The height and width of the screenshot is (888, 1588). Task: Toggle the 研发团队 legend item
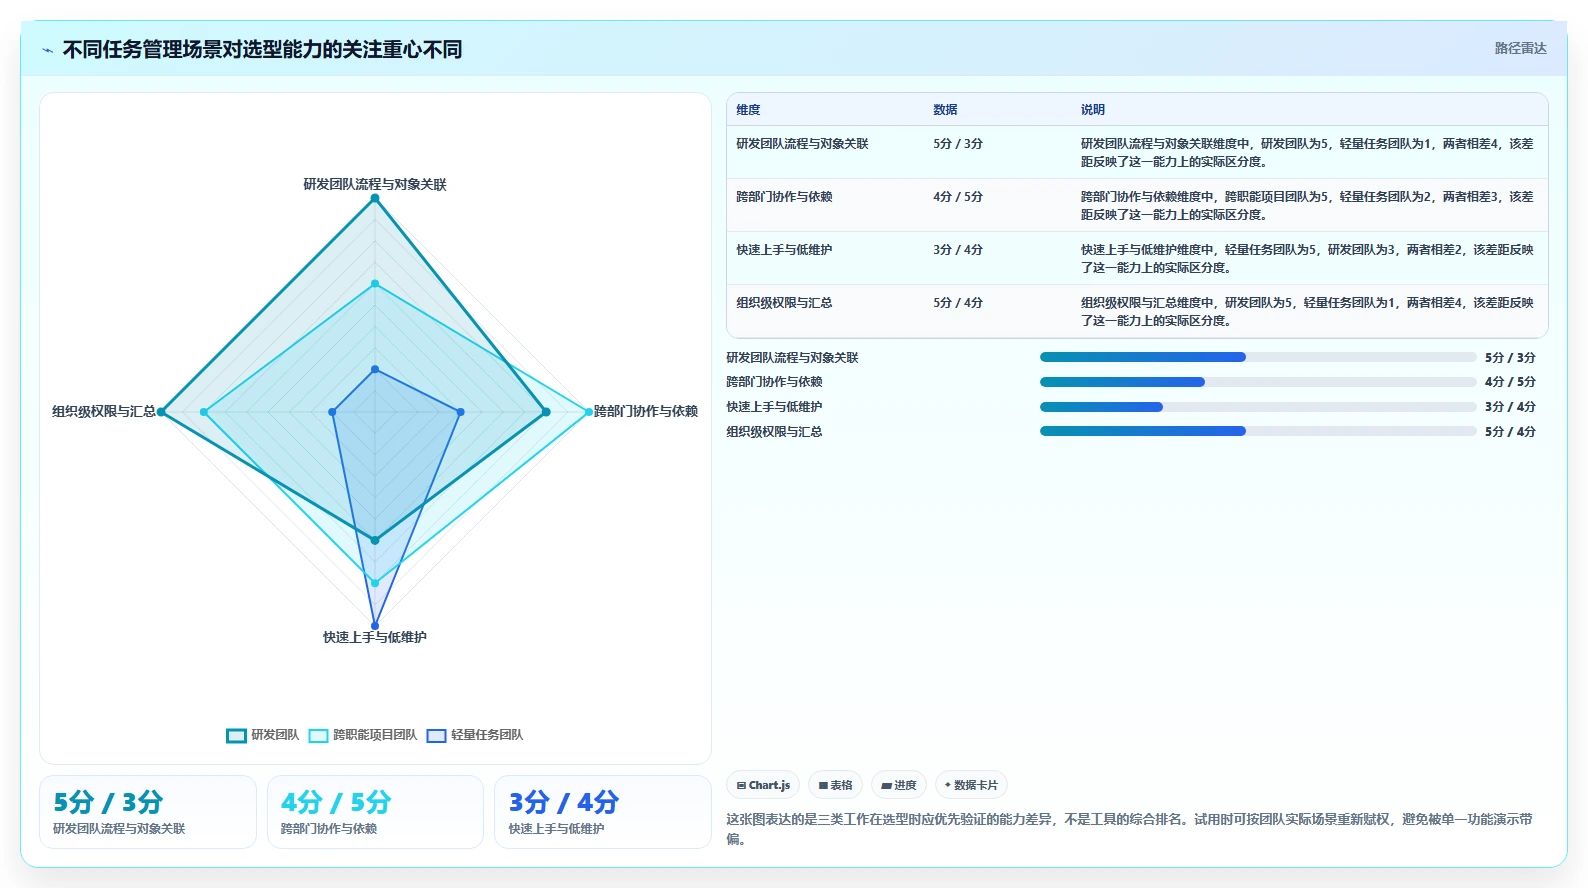click(263, 735)
